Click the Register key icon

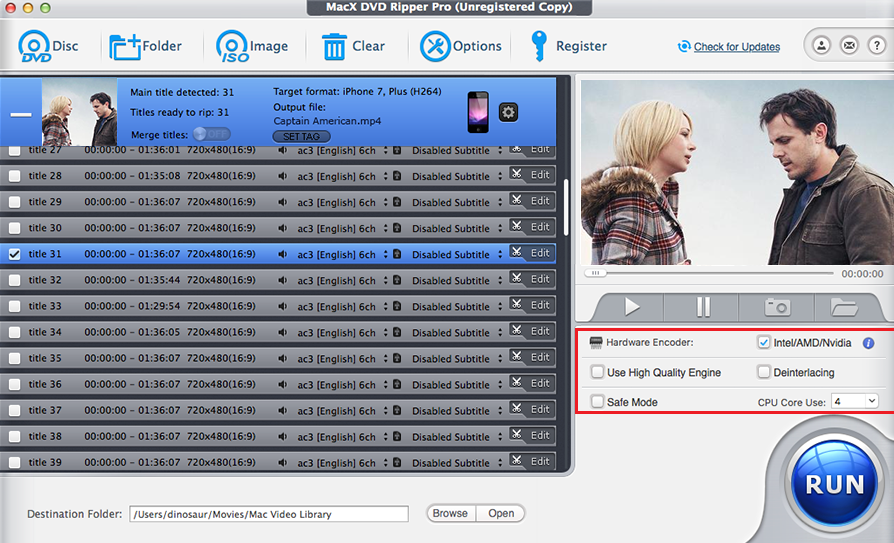coord(538,46)
